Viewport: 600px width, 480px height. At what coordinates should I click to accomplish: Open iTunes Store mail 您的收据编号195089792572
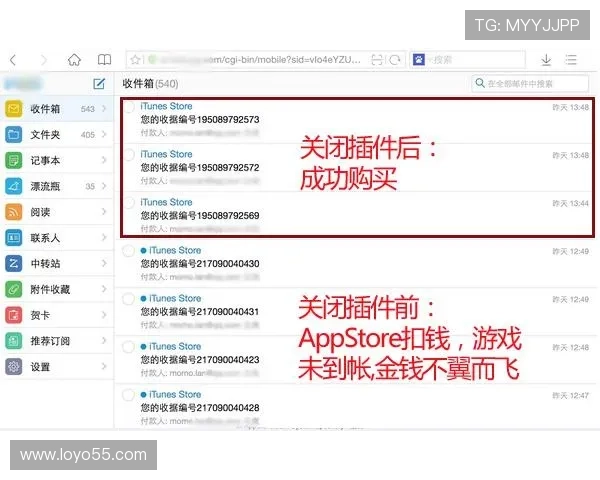pyautogui.click(x=356, y=168)
